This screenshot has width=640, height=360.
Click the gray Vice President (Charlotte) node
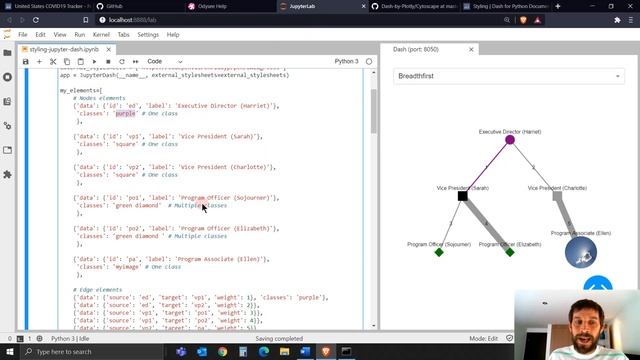(557, 196)
